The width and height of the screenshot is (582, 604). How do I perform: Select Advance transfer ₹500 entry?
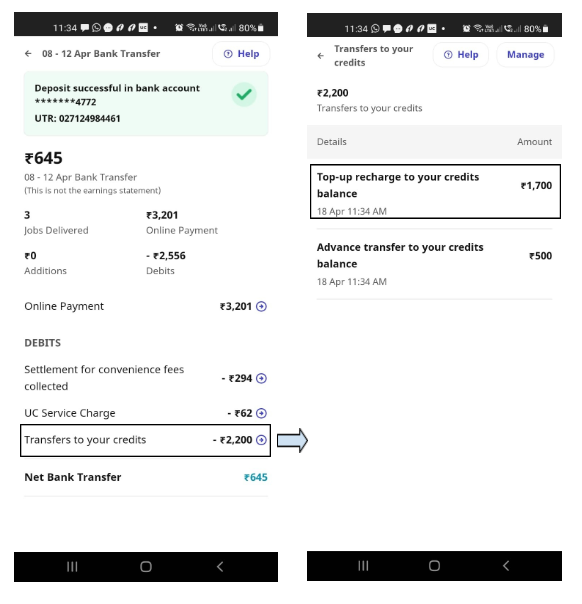[434, 264]
